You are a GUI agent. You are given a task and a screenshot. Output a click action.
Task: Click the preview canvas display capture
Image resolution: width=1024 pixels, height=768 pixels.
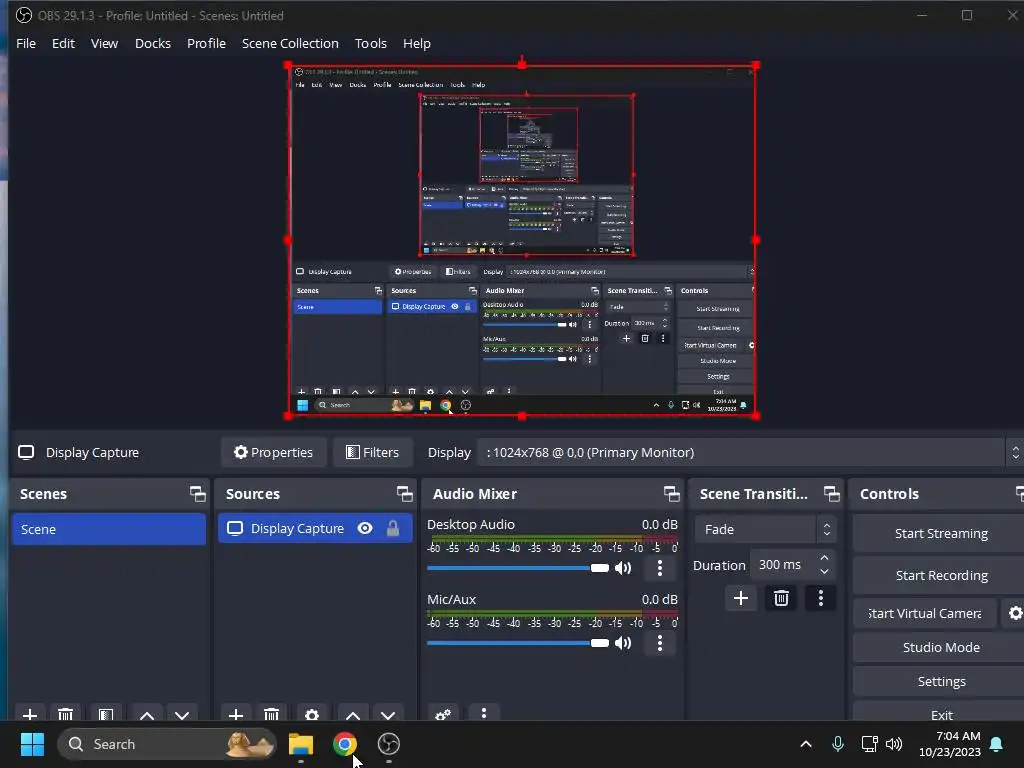(x=522, y=240)
